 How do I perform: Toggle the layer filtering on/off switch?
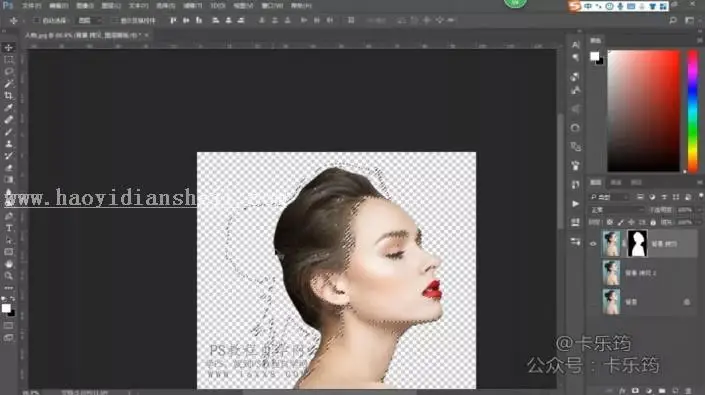coord(701,197)
